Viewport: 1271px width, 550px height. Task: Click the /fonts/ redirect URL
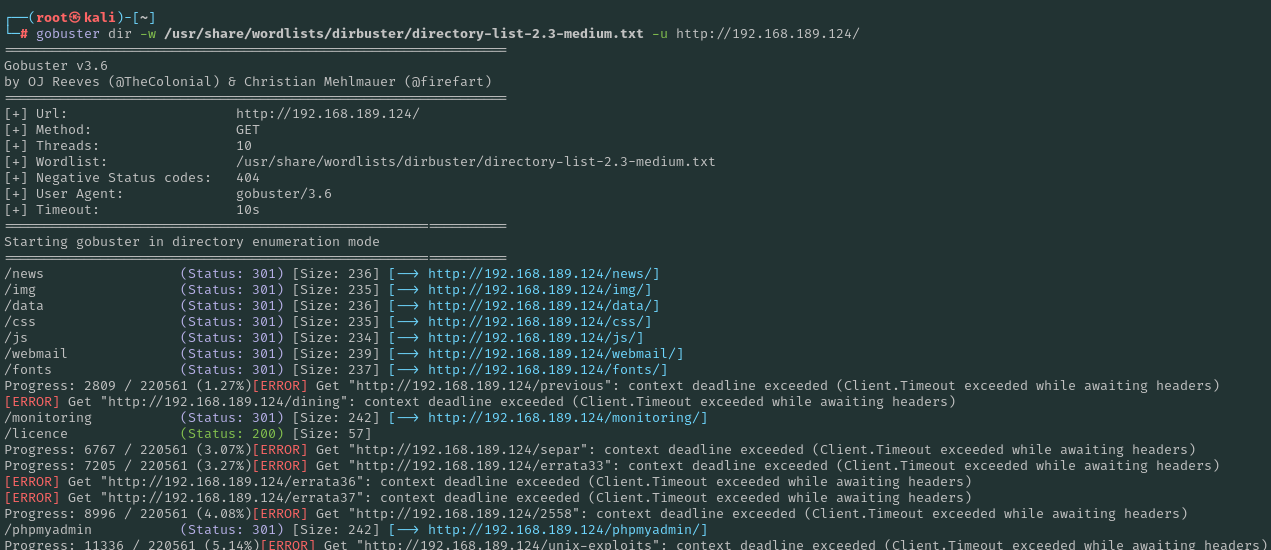click(547, 370)
